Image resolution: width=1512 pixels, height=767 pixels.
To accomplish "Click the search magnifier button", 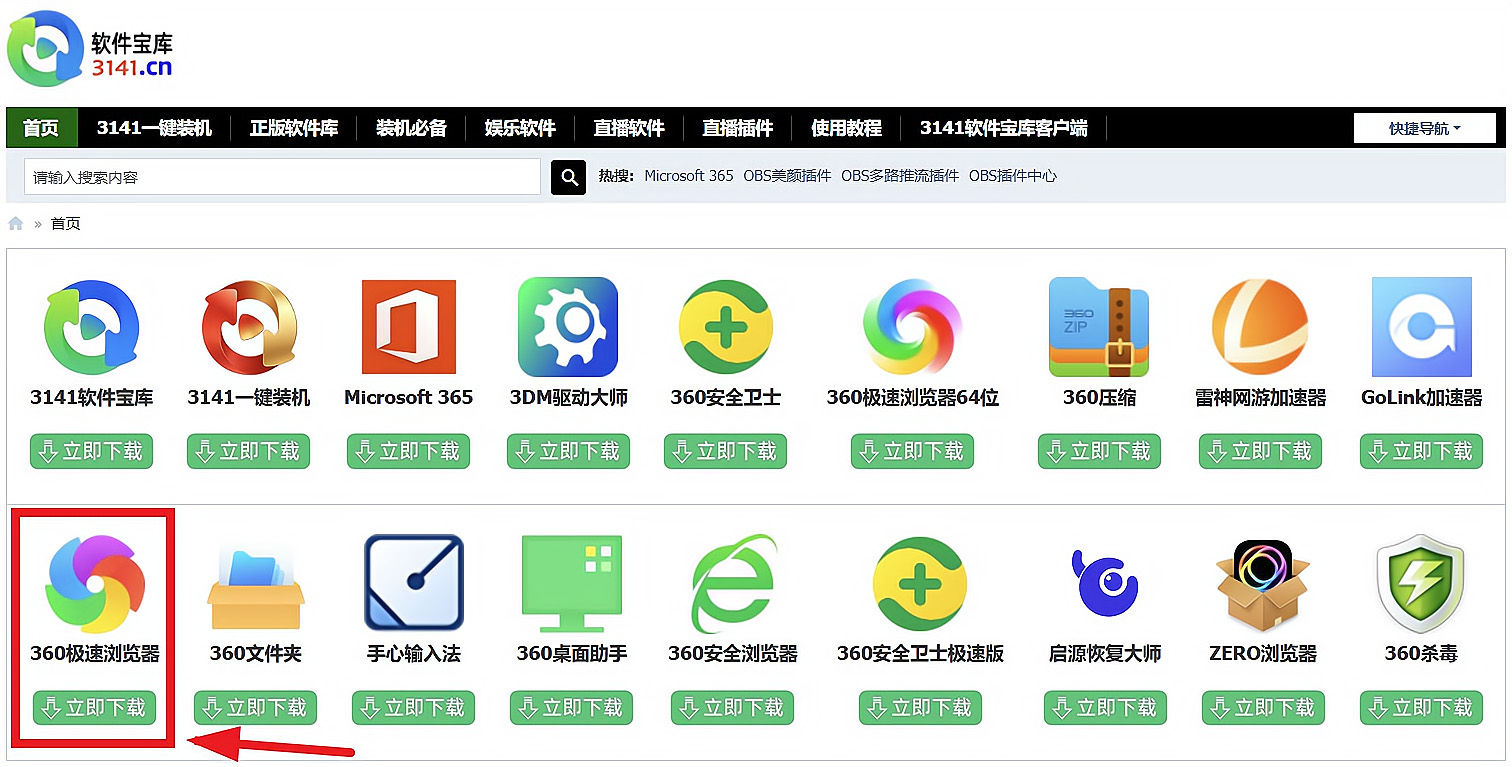I will click(x=569, y=177).
